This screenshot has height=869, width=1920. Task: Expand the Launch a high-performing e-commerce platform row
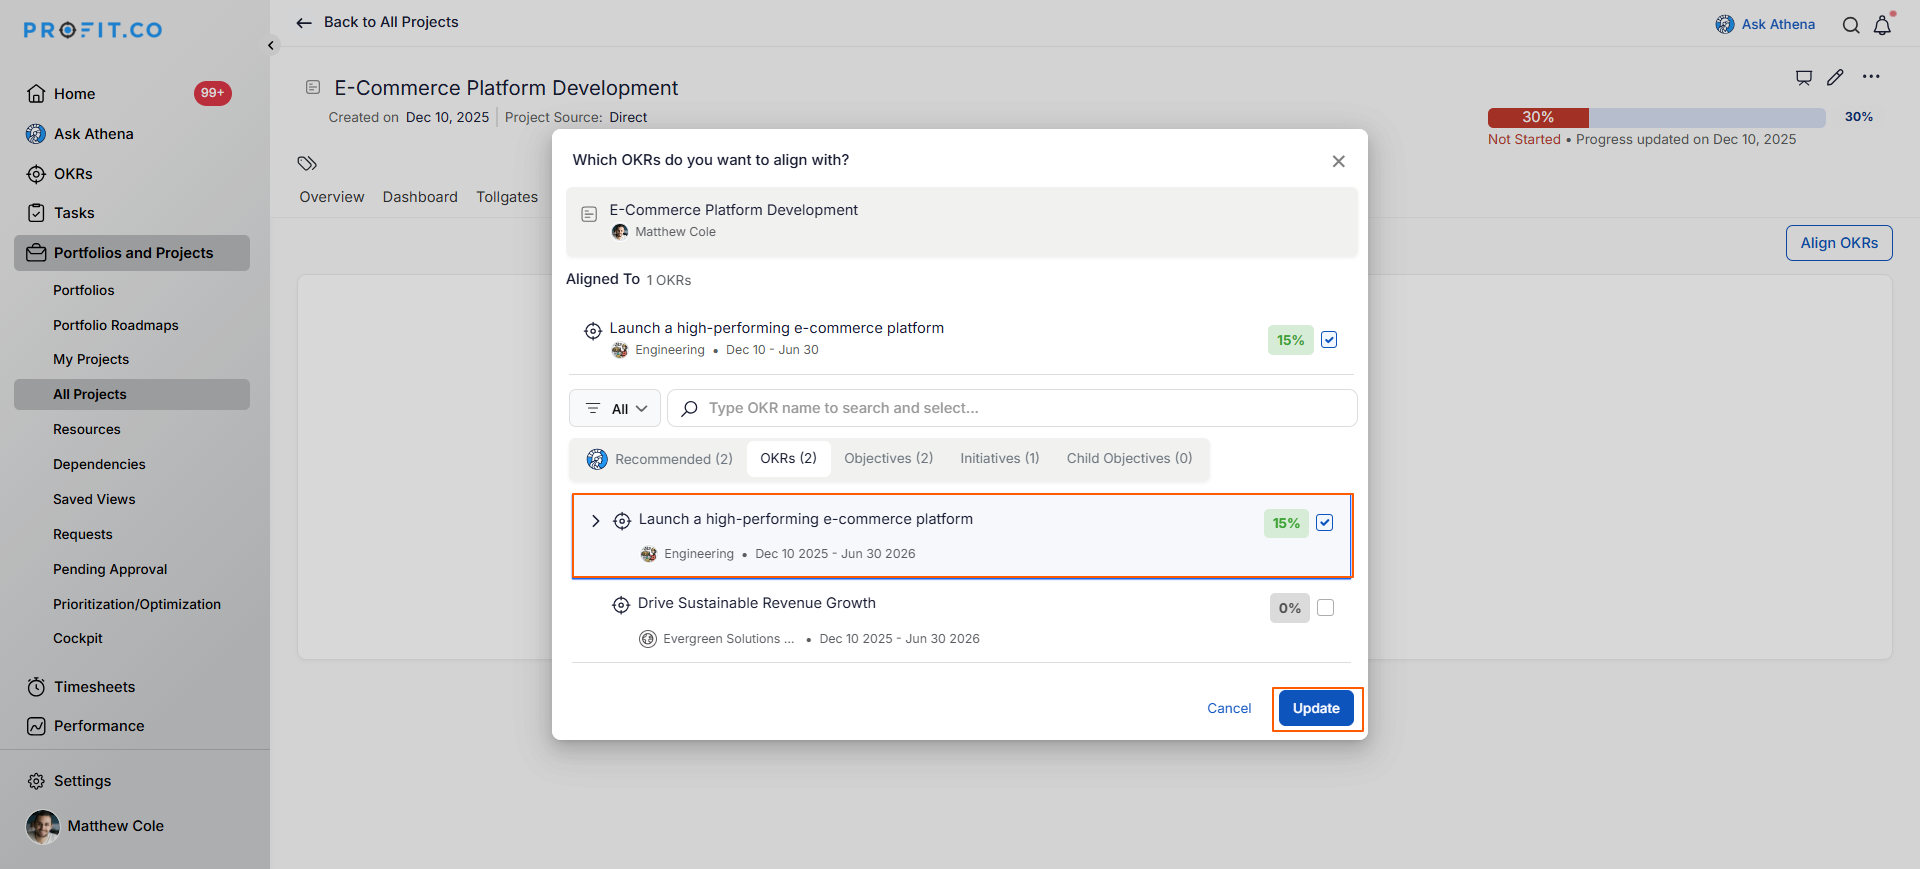click(x=596, y=521)
